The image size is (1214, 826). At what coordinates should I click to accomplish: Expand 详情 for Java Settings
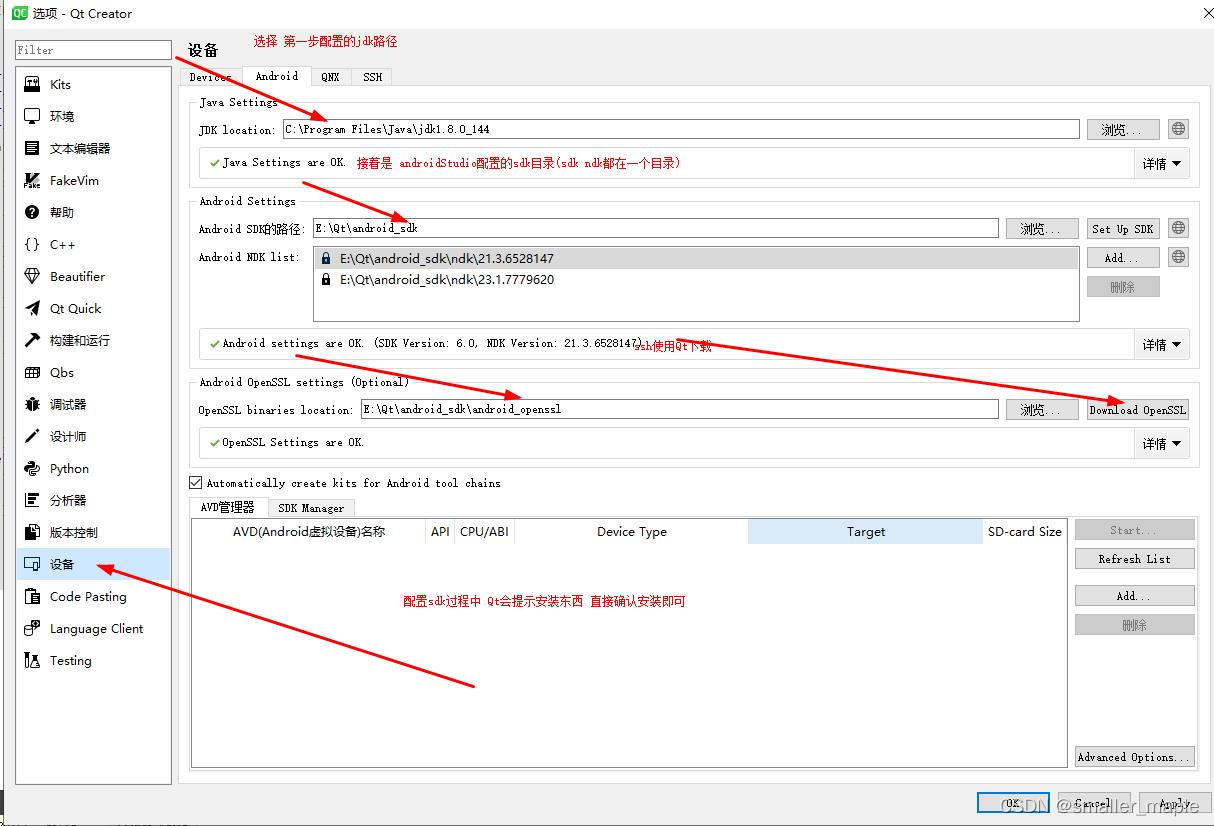[x=1161, y=163]
